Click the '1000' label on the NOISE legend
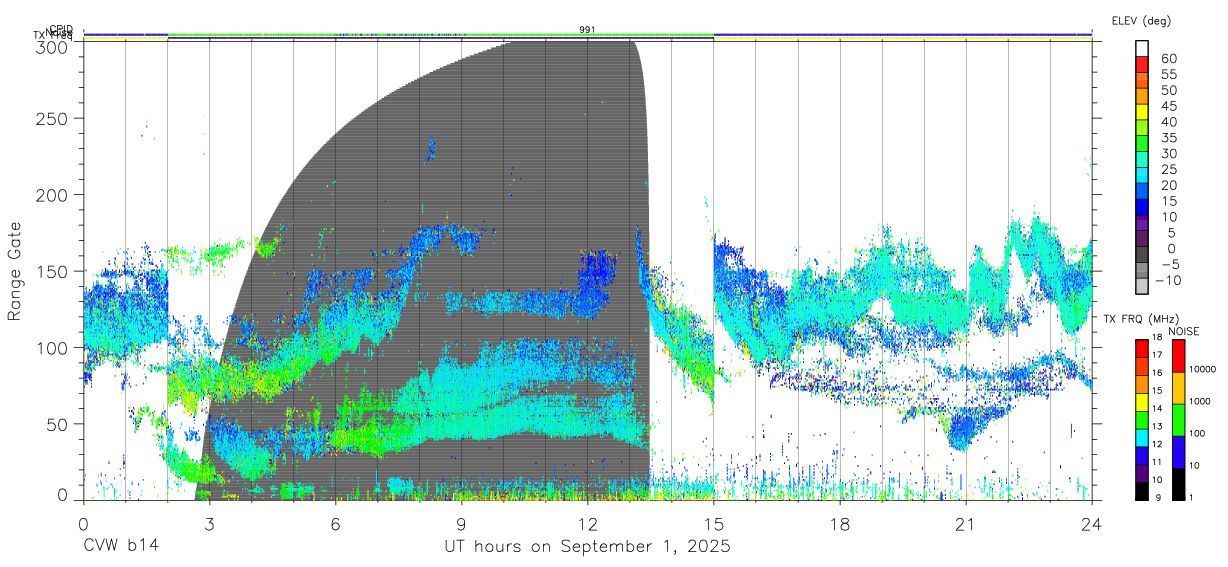 tap(1202, 401)
